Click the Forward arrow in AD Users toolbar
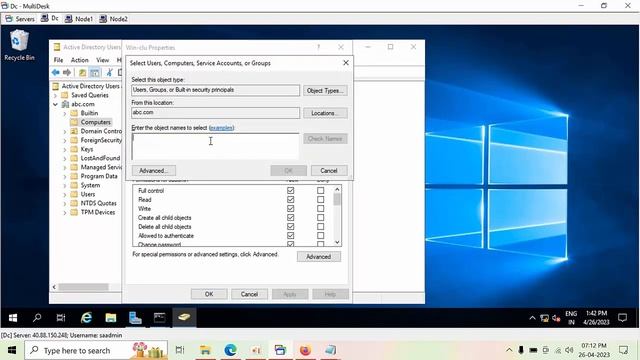Viewport: 640px width, 360px height. tap(67, 73)
